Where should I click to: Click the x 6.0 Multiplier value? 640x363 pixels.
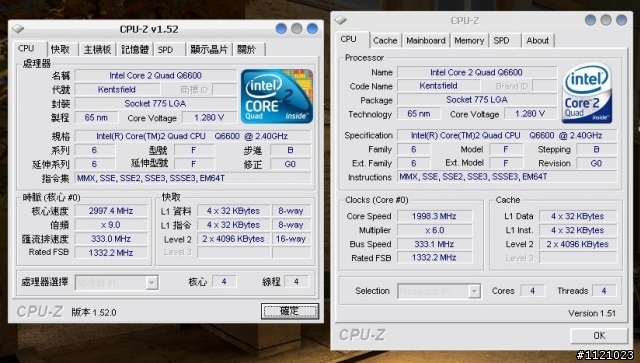coord(434,230)
